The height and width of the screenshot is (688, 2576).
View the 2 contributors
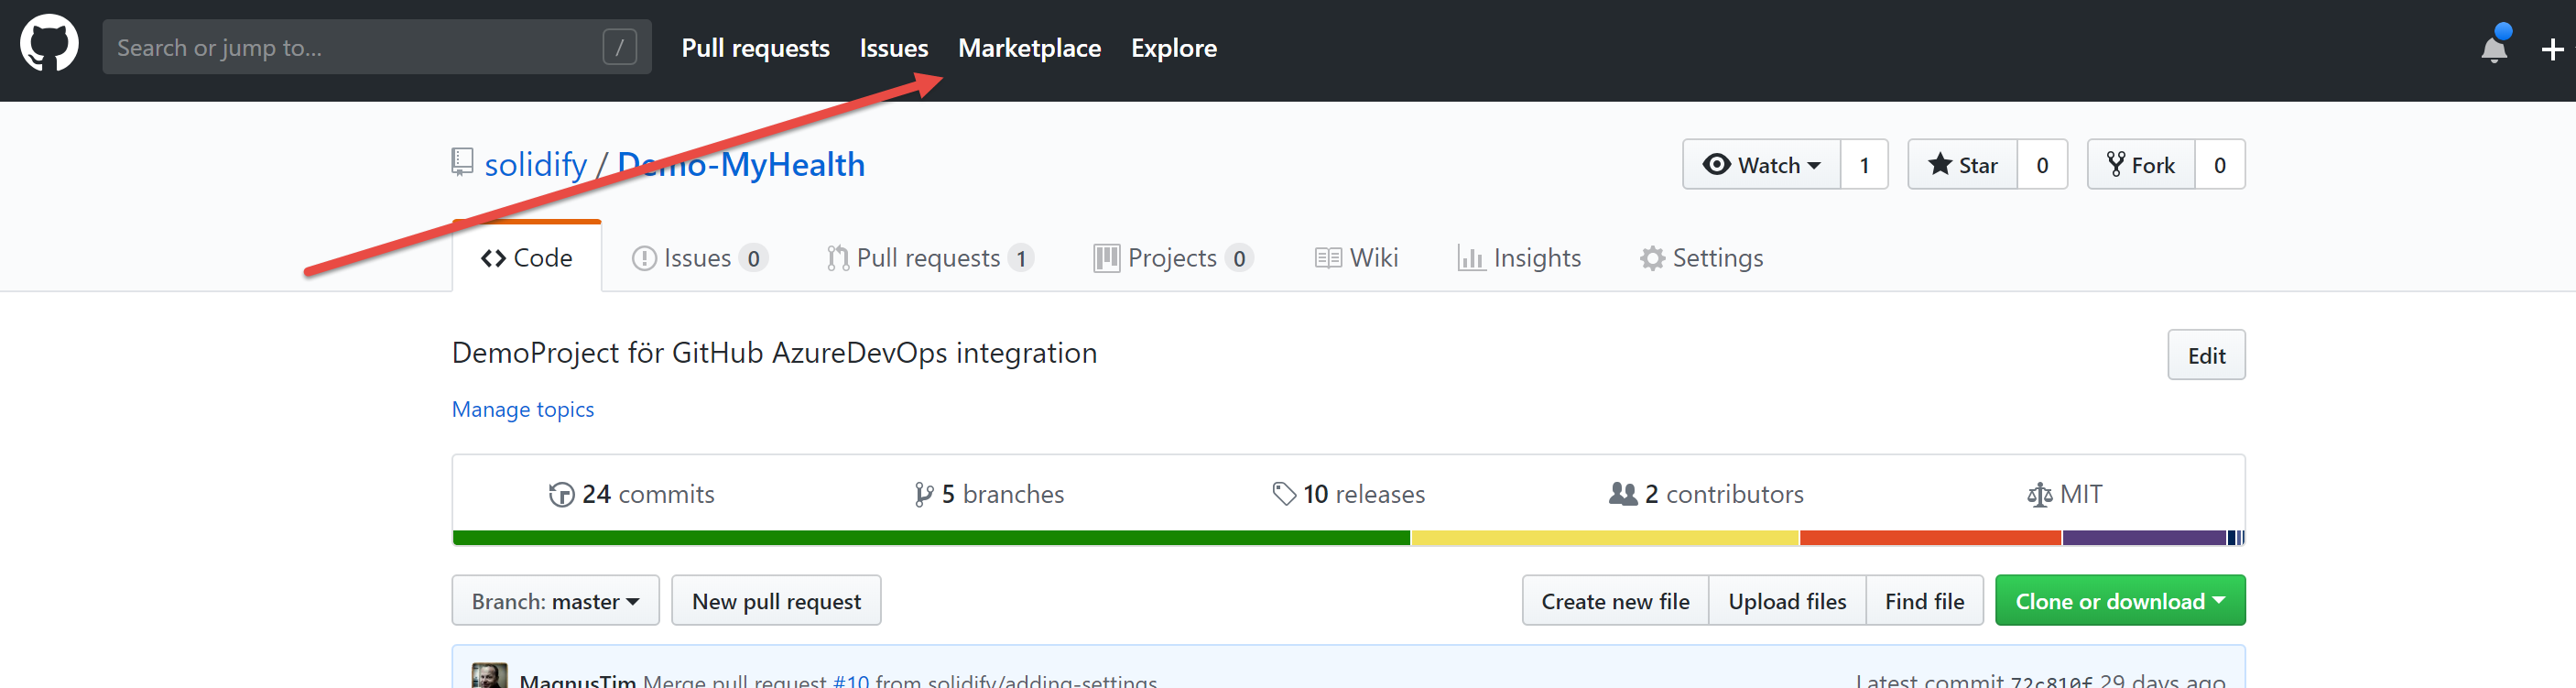[1706, 494]
